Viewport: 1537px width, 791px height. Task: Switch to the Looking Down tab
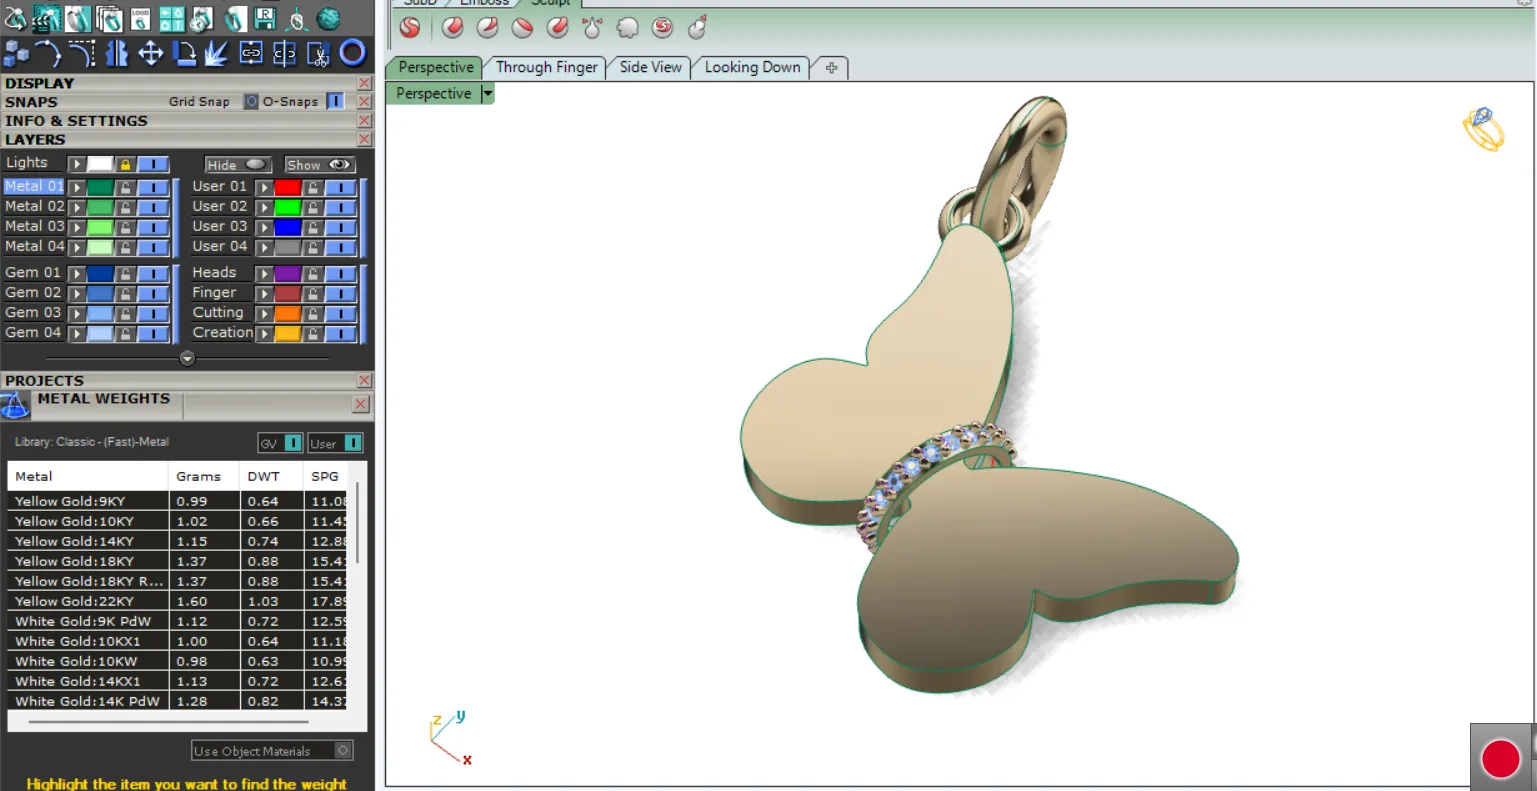(x=752, y=67)
